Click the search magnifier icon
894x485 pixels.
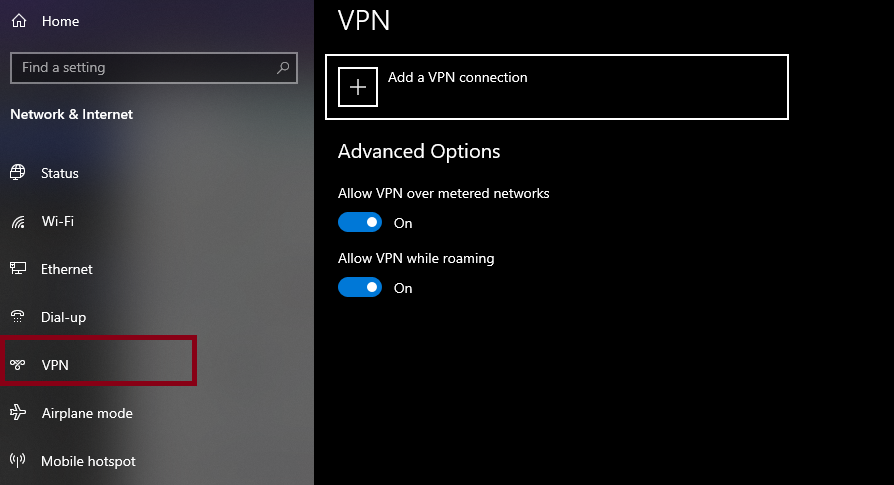pos(283,68)
